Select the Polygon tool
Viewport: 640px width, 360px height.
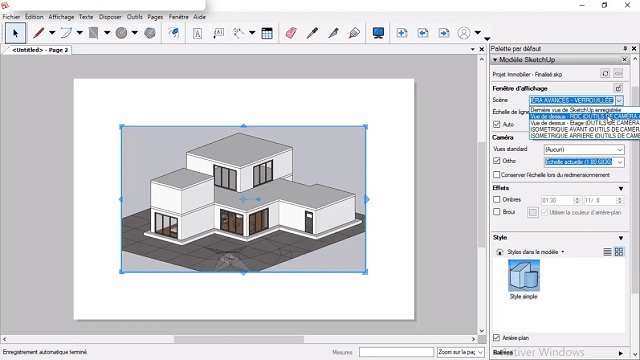tap(150, 33)
